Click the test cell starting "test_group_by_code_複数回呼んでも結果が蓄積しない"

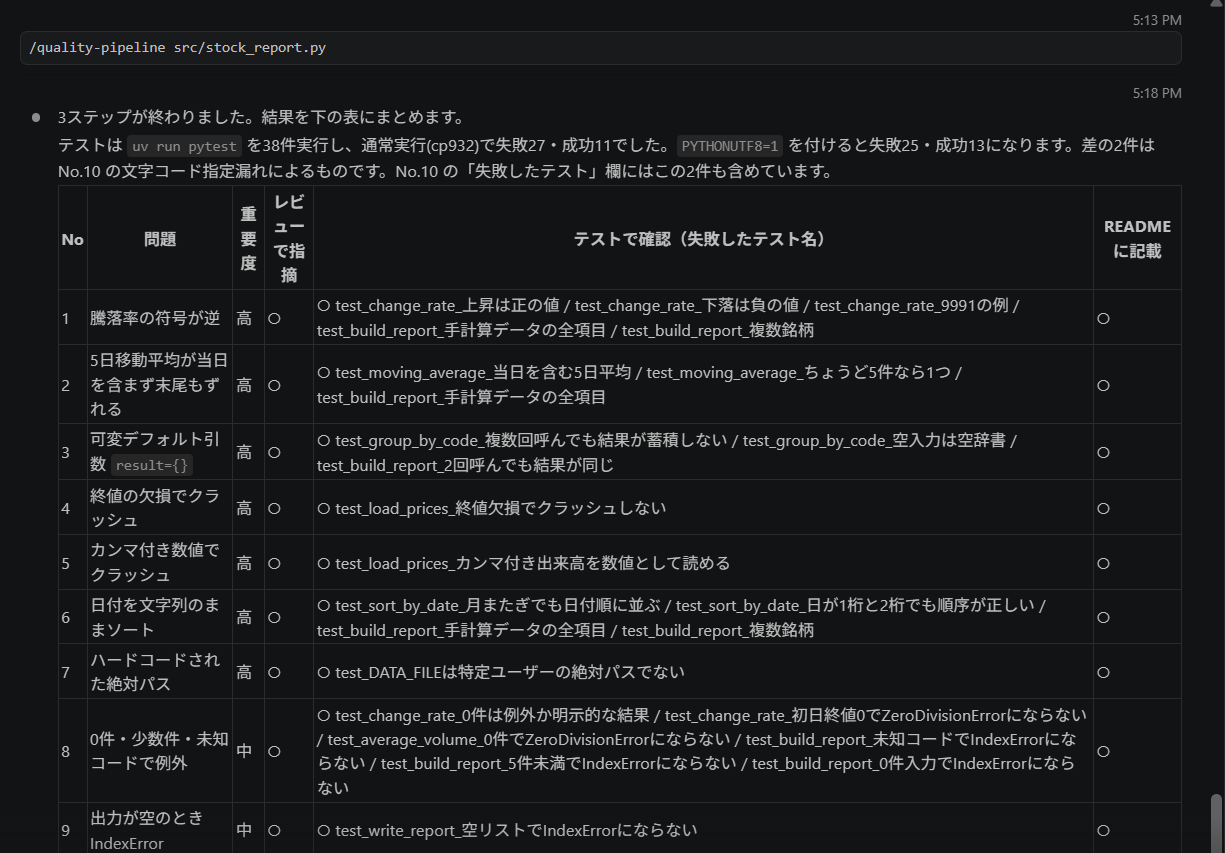(703, 452)
